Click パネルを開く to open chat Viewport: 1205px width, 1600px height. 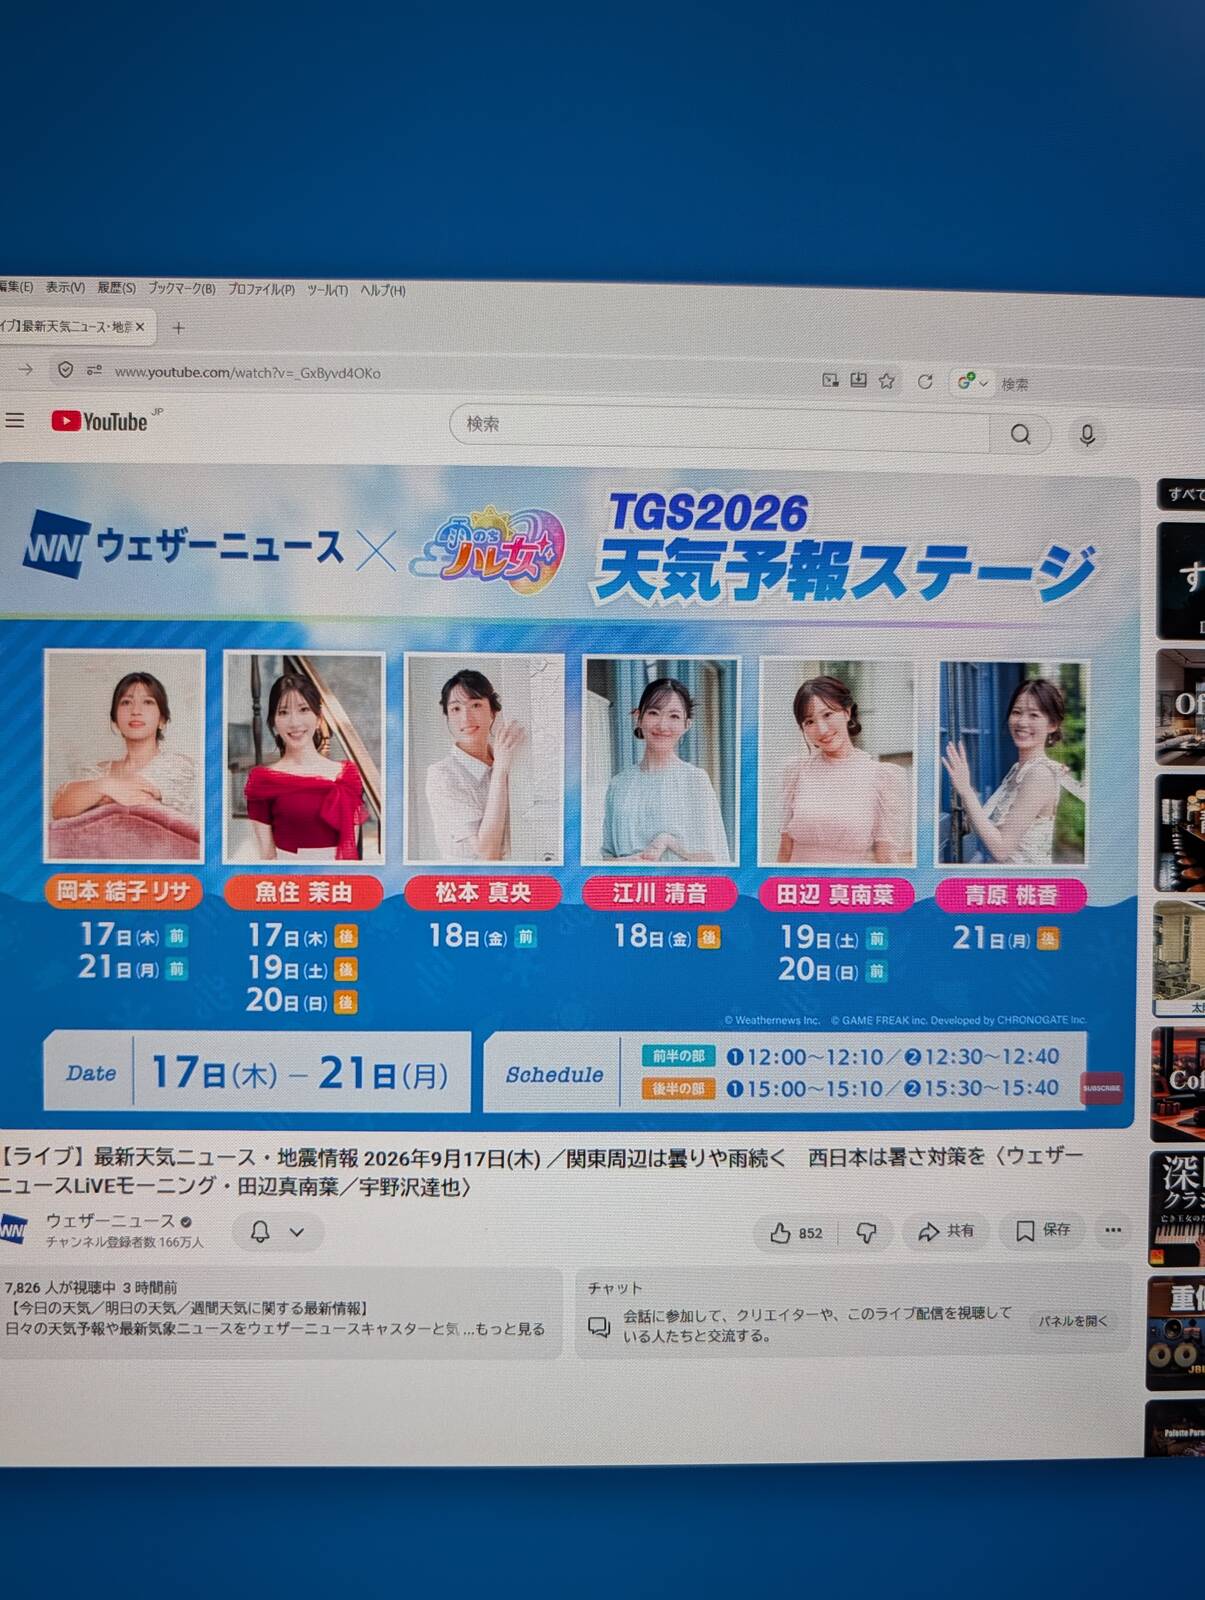pos(1073,1321)
